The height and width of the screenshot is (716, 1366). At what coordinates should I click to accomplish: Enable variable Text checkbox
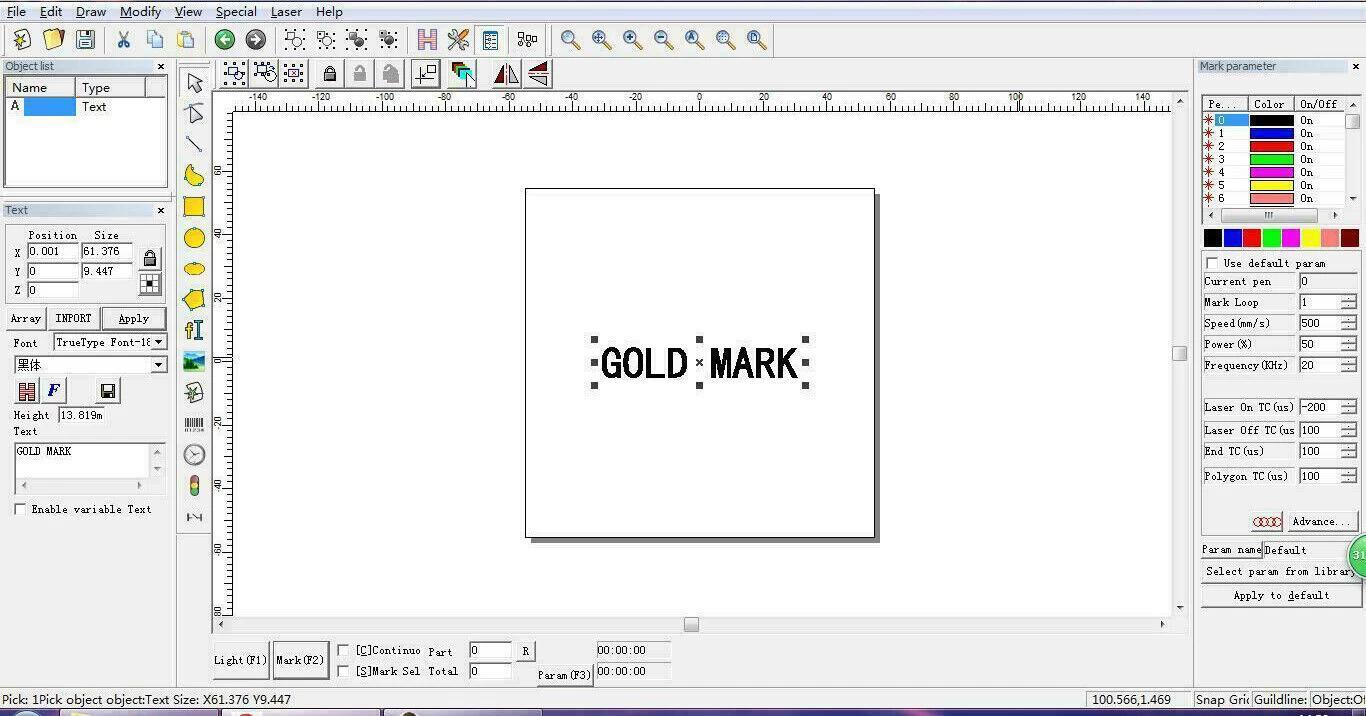coord(20,510)
